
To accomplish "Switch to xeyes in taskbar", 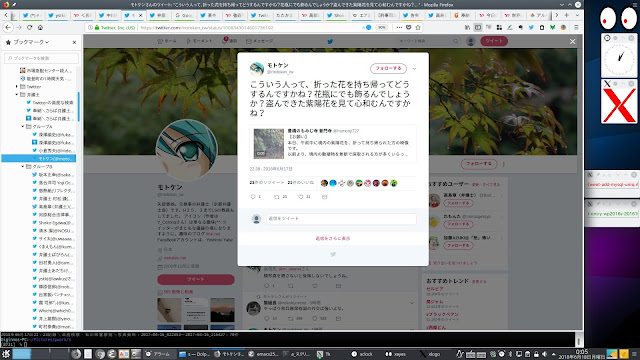I will click(x=396, y=354).
